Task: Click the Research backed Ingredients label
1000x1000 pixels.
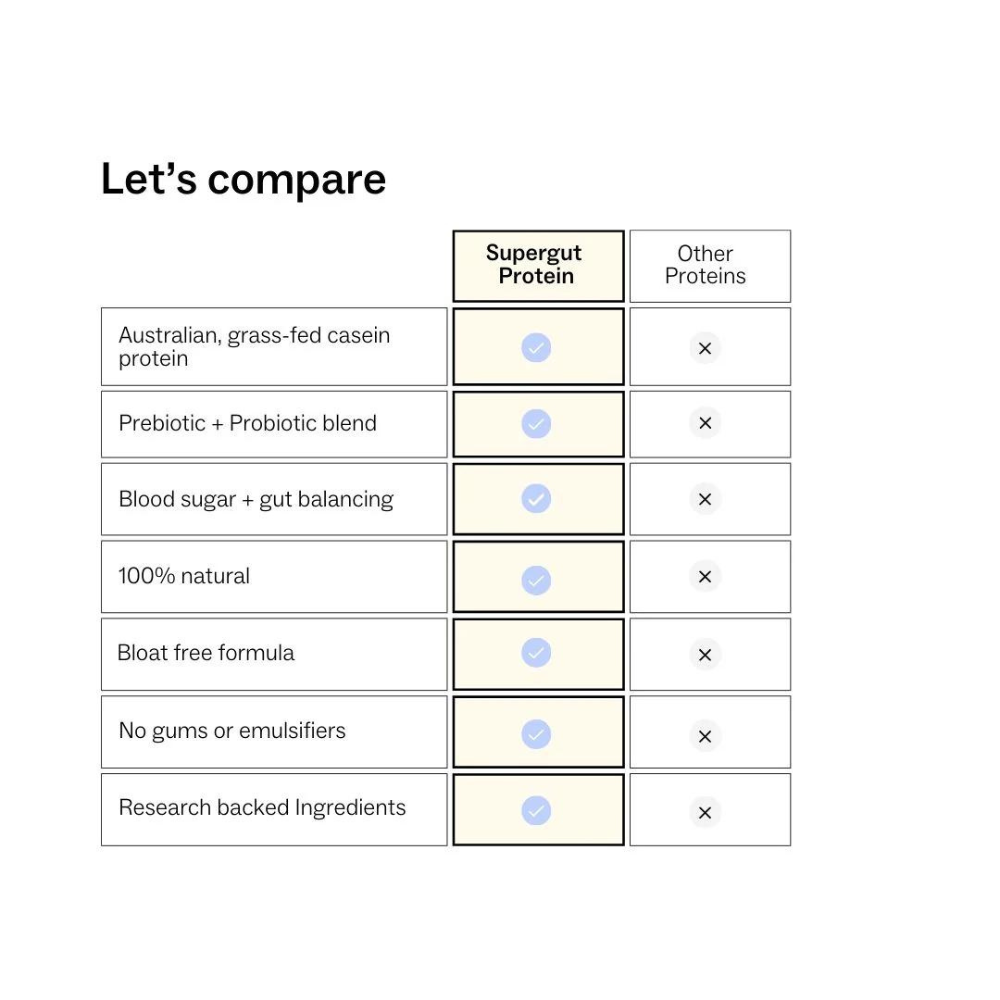Action: pyautogui.click(x=262, y=808)
